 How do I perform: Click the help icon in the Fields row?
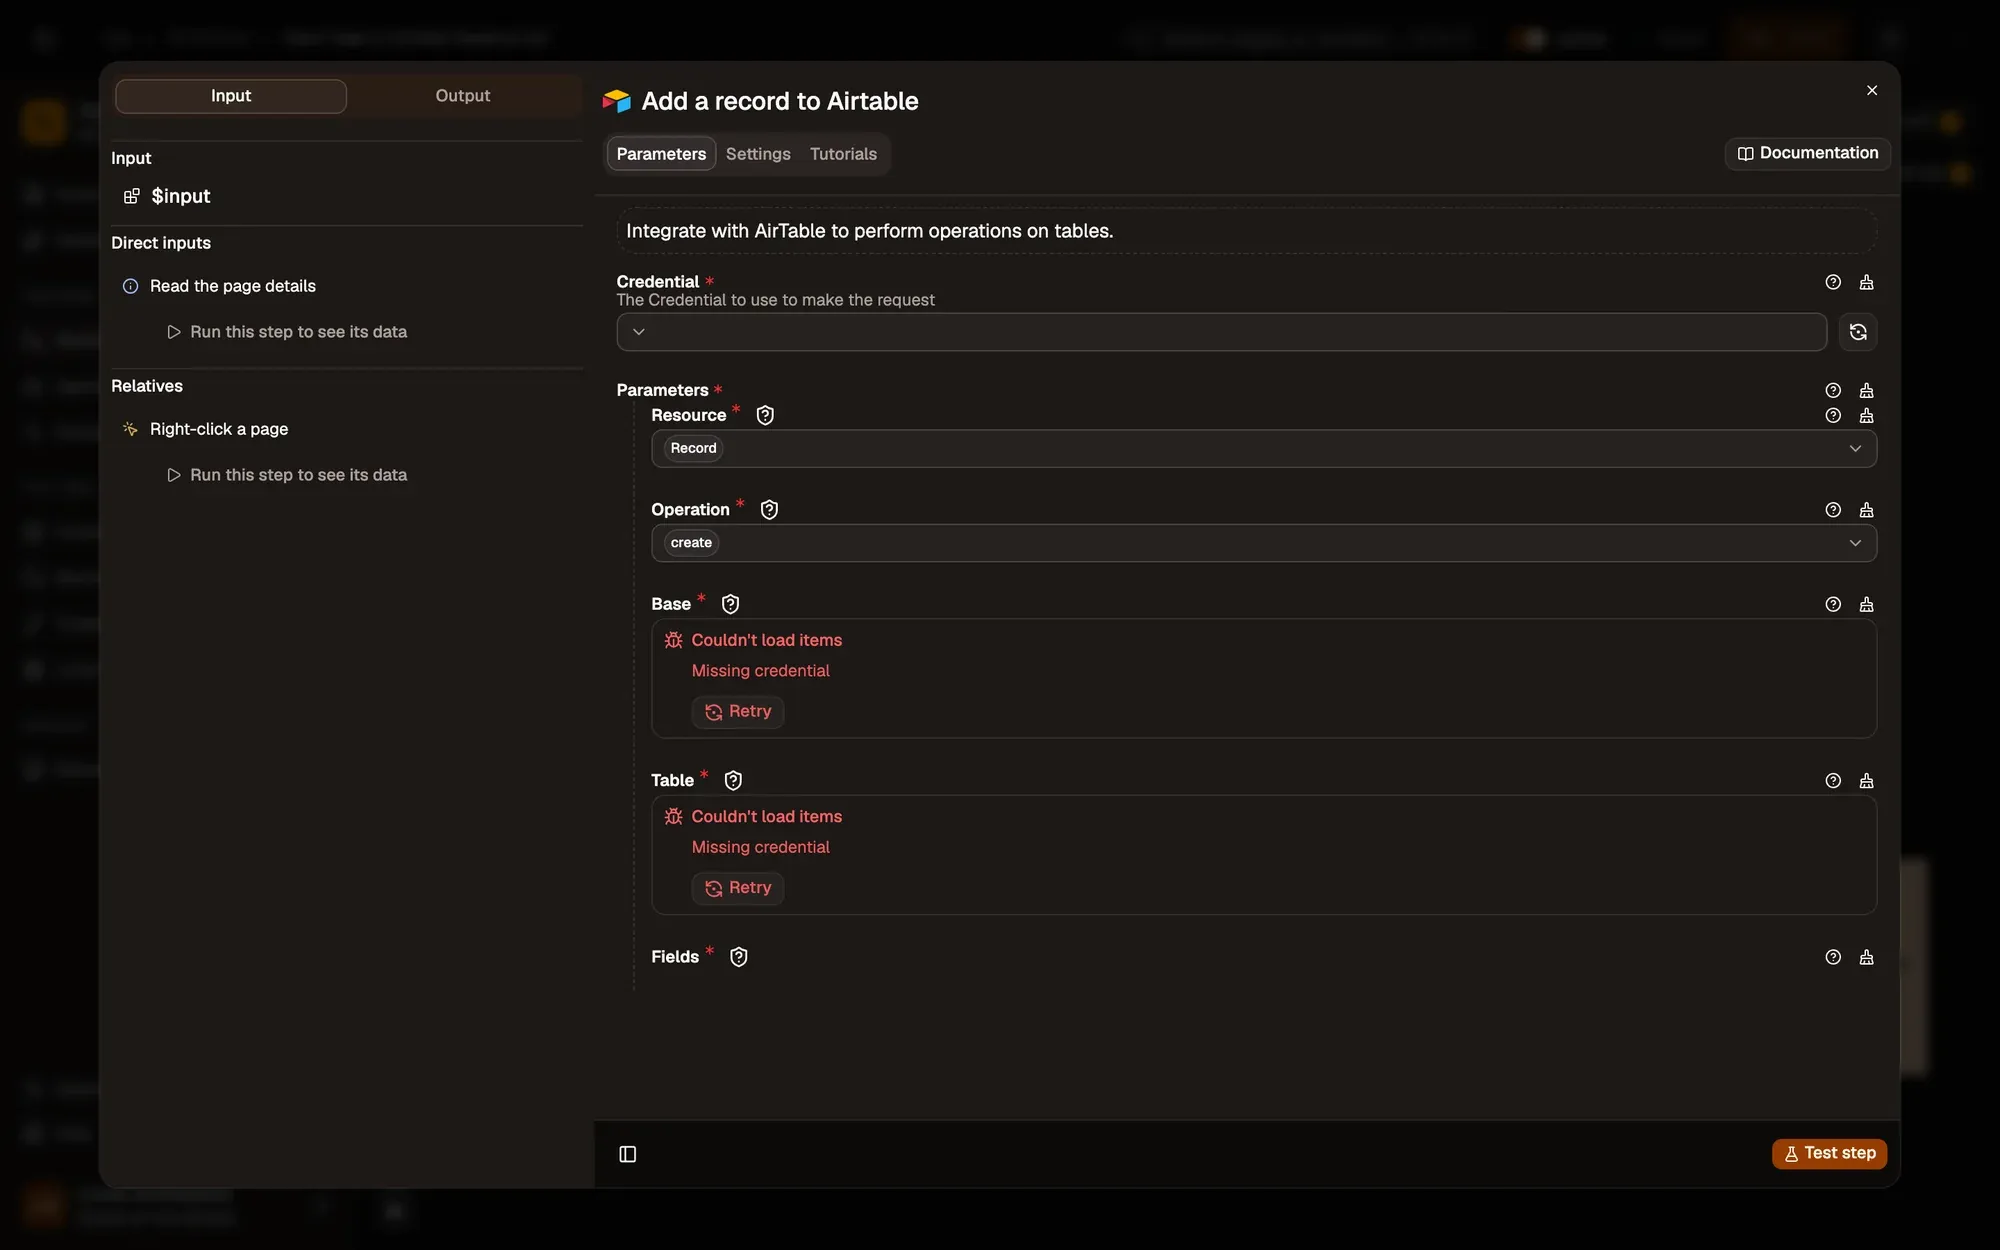coord(1833,957)
